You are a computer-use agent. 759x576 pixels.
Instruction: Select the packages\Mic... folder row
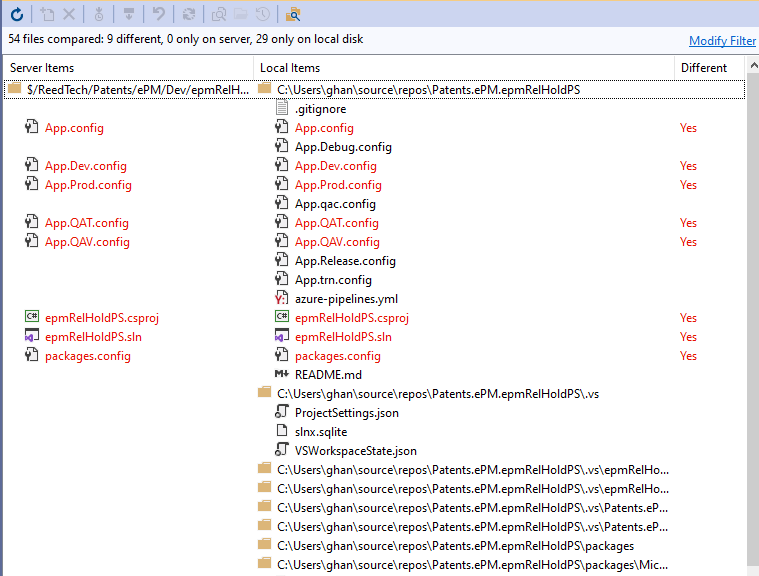472,564
